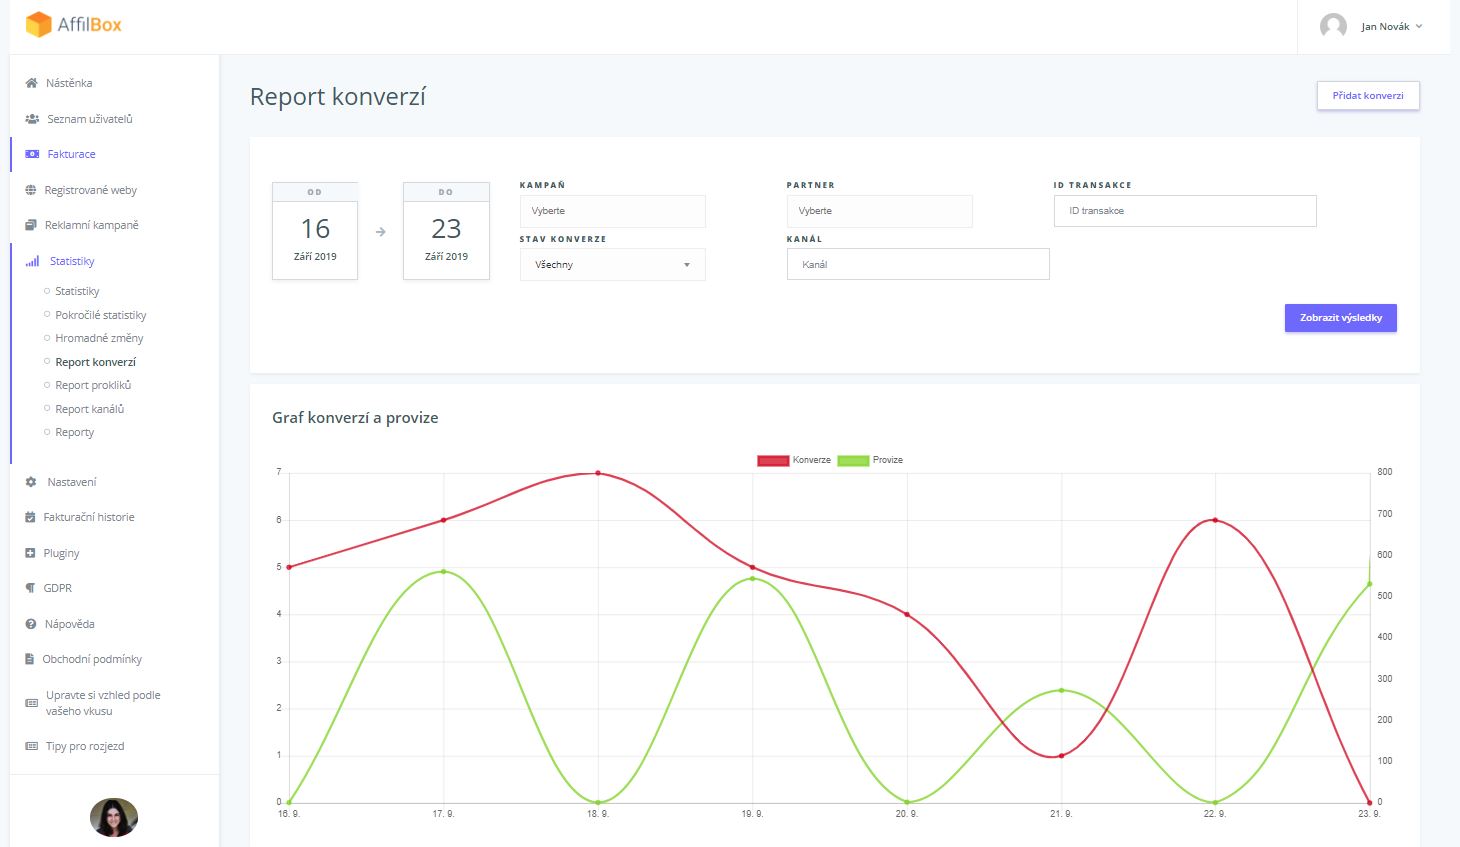Toggle the Provize legend series
1460x847 pixels.
point(870,460)
